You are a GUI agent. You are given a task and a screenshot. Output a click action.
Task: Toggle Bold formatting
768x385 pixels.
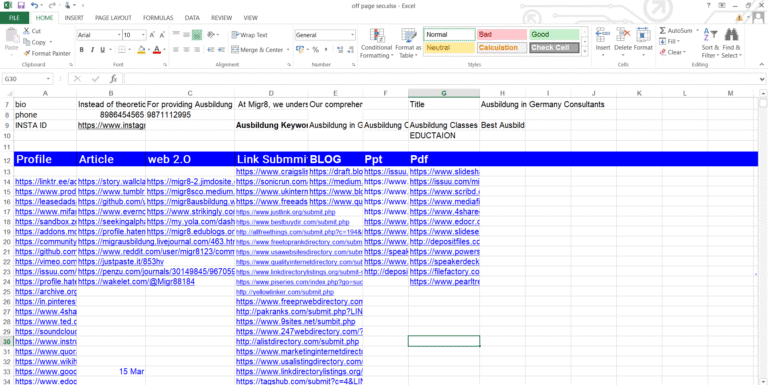click(x=81, y=49)
